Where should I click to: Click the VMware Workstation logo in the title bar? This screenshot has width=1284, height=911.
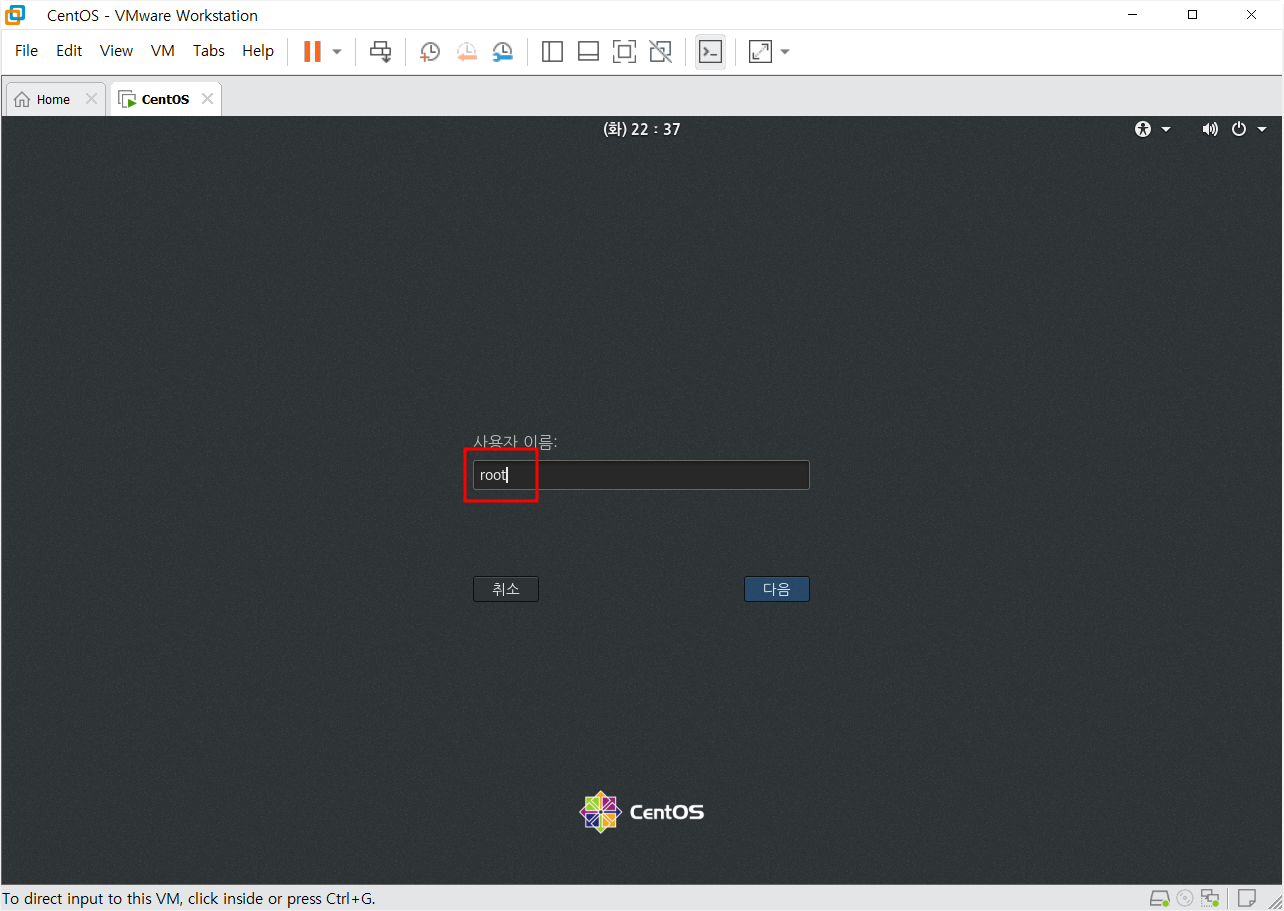tap(16, 15)
